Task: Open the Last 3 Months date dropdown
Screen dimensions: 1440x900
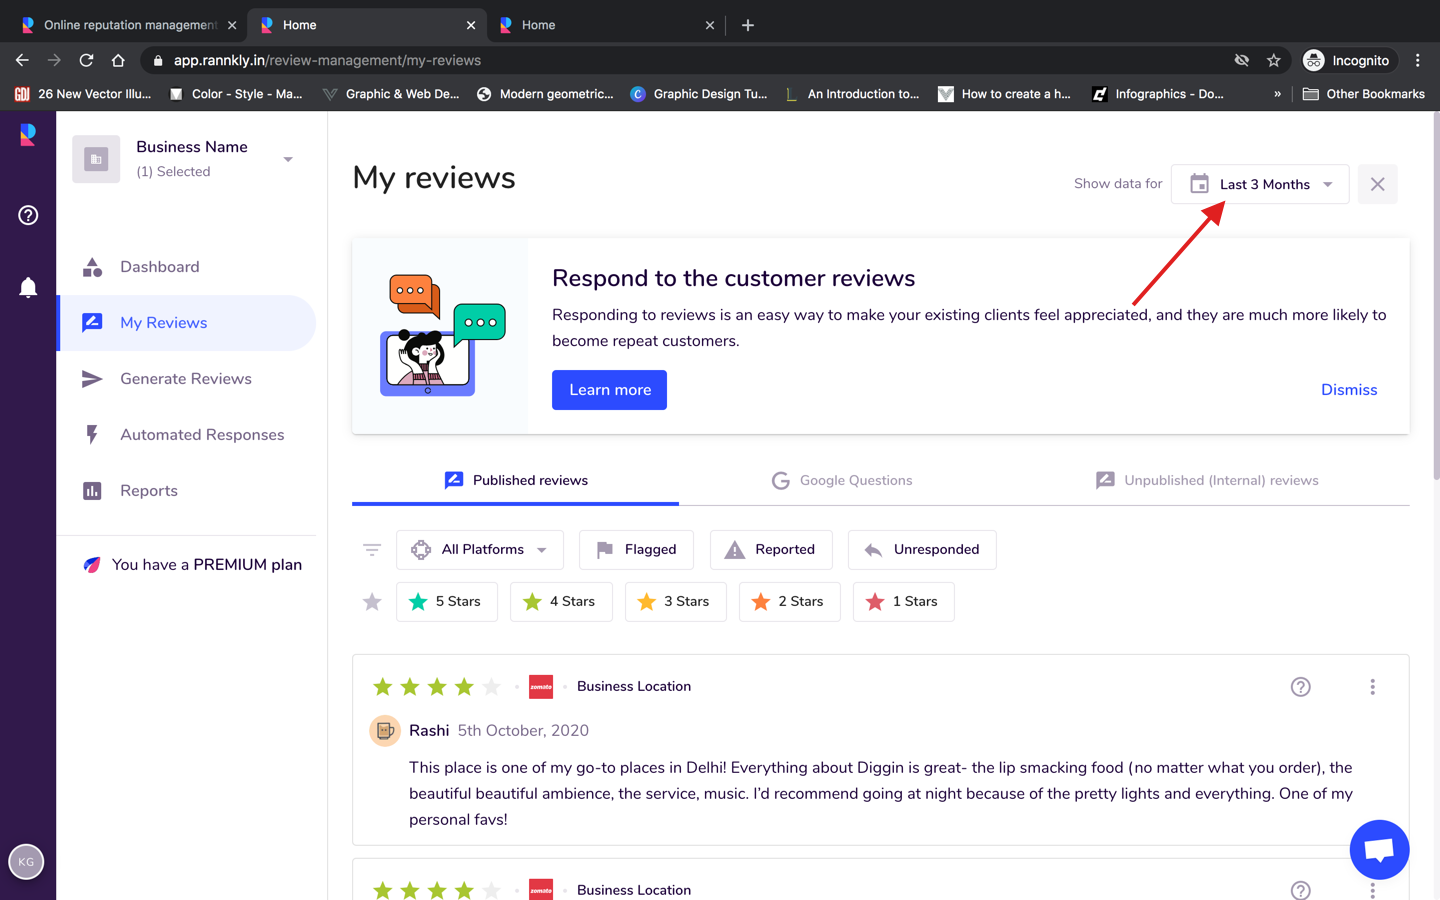Action: 1260,184
